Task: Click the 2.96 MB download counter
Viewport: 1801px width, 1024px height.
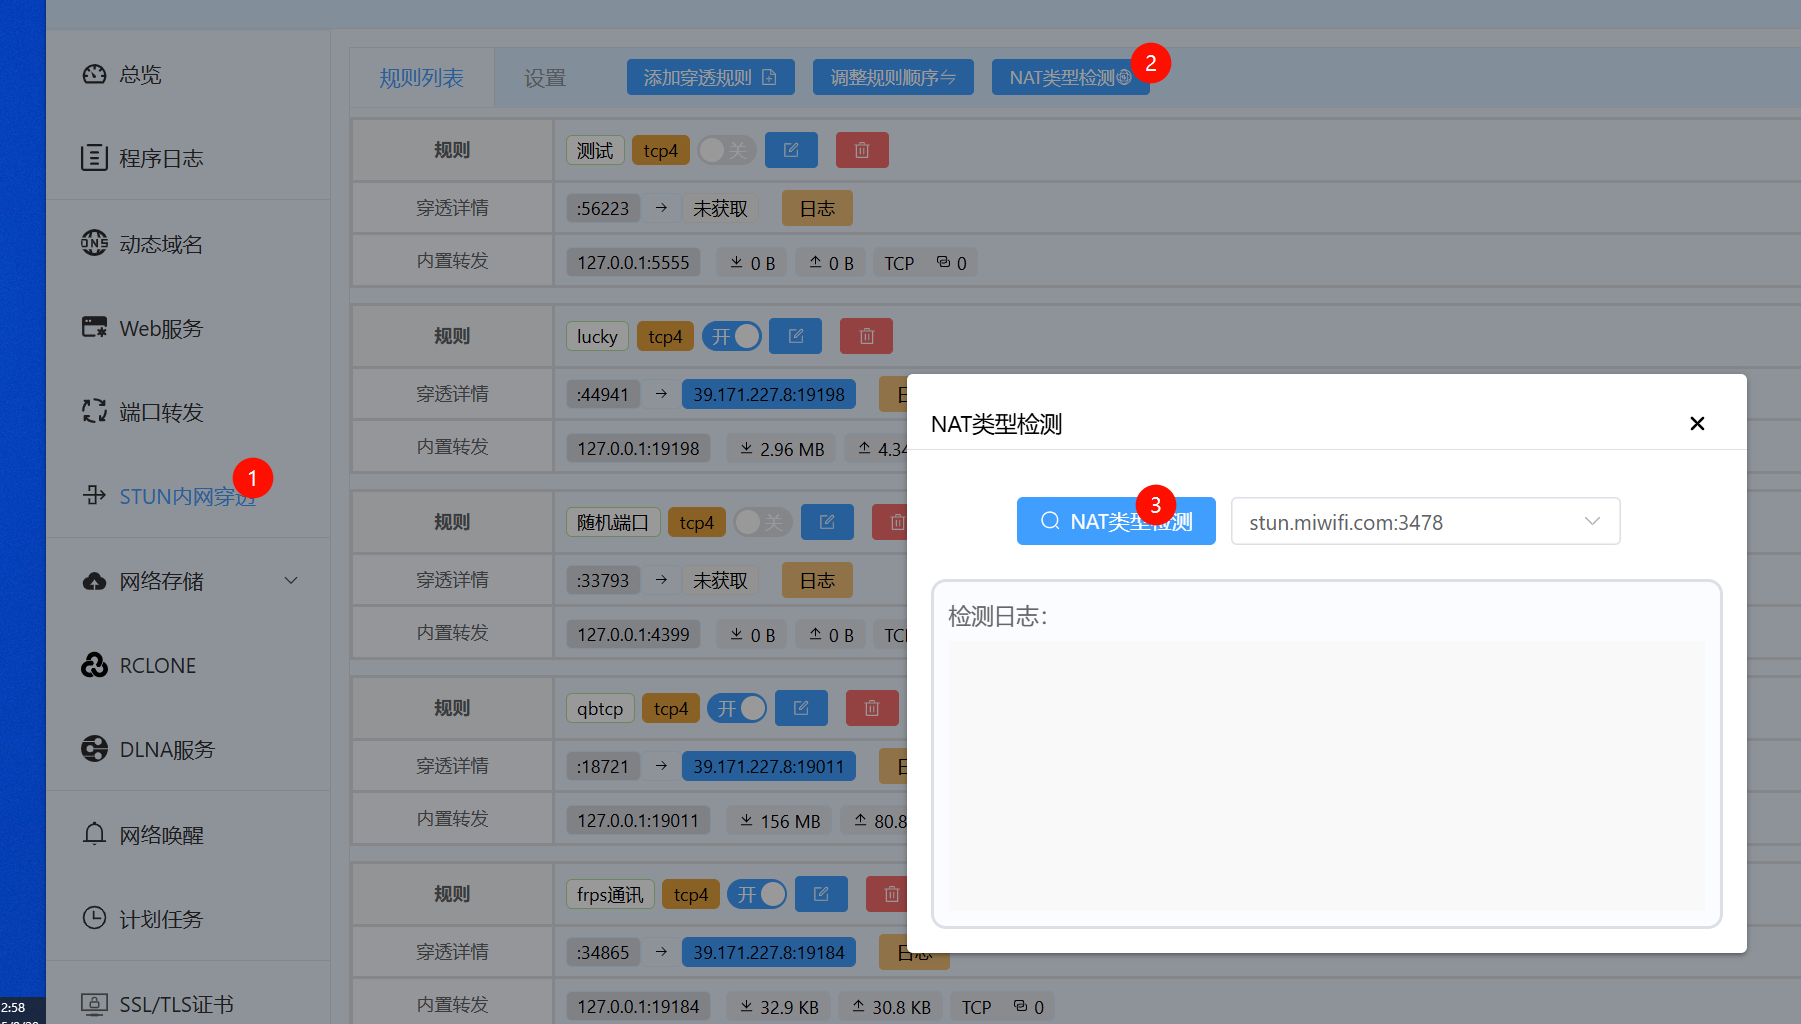Action: 781,448
